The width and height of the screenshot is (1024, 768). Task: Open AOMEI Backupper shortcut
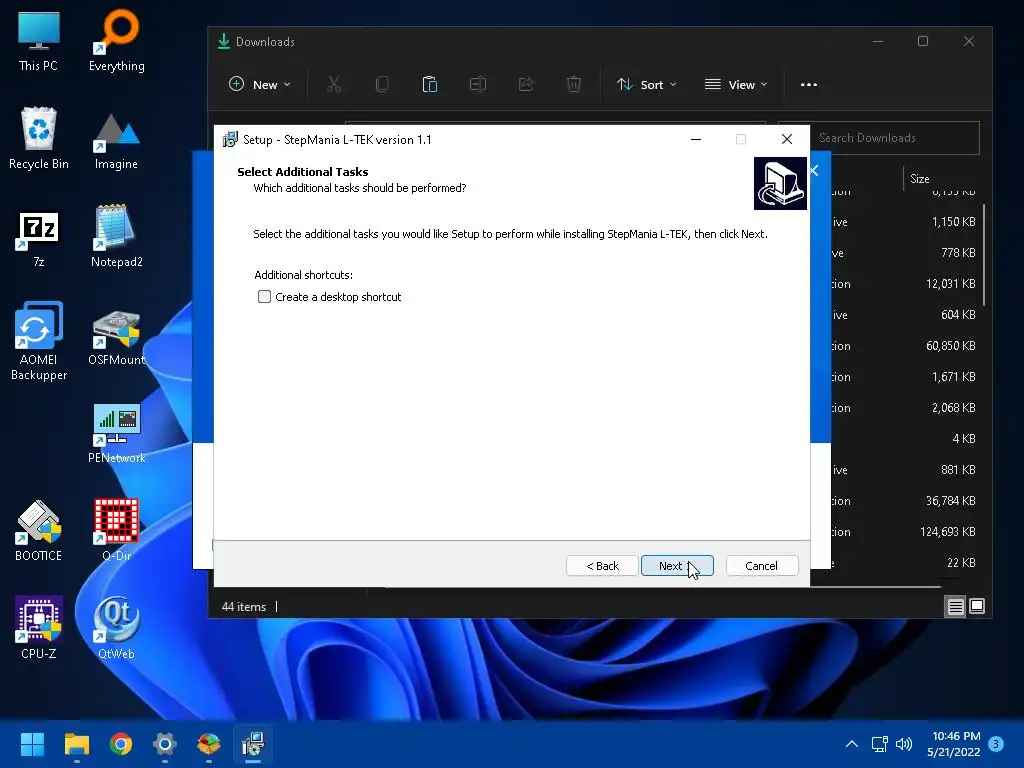click(39, 341)
